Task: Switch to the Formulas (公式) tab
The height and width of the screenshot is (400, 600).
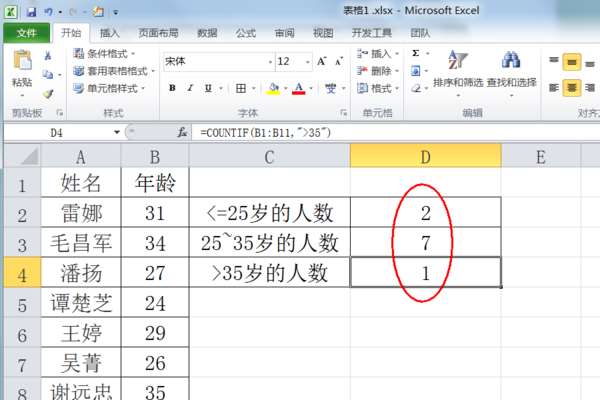Action: click(x=246, y=33)
